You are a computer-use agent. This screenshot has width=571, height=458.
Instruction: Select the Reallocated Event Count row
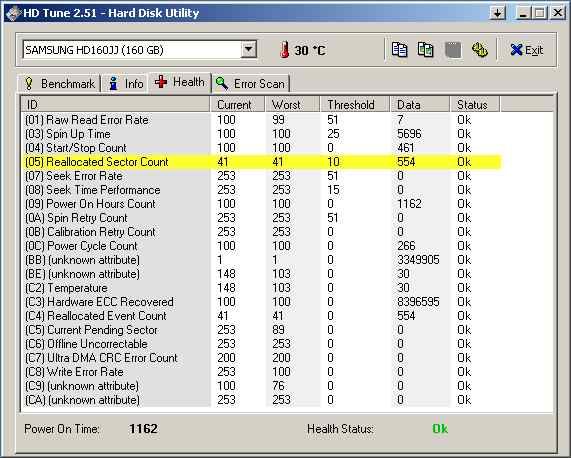261,316
